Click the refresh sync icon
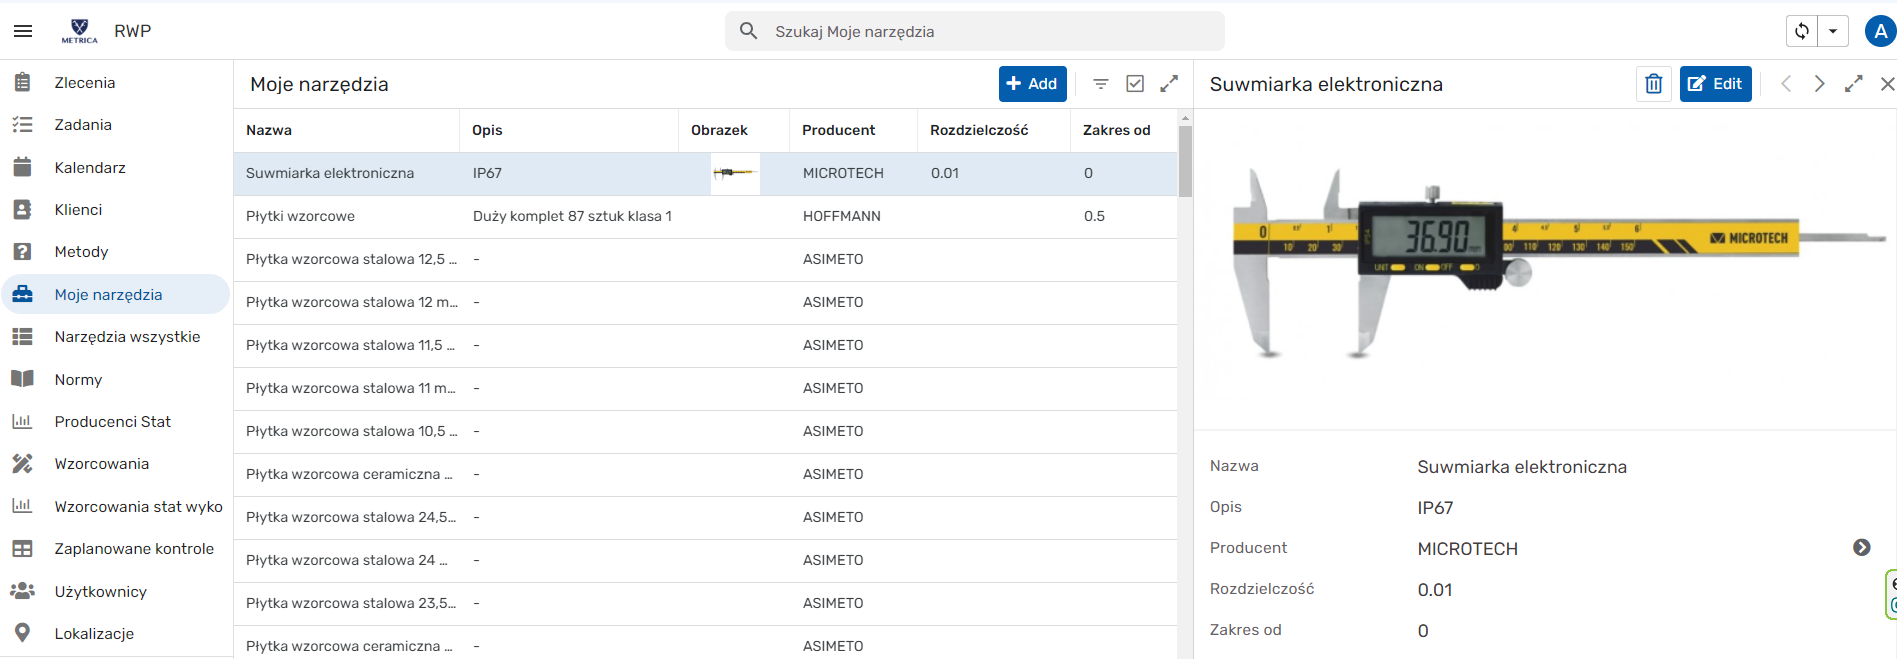Image resolution: width=1897 pixels, height=659 pixels. [1802, 31]
